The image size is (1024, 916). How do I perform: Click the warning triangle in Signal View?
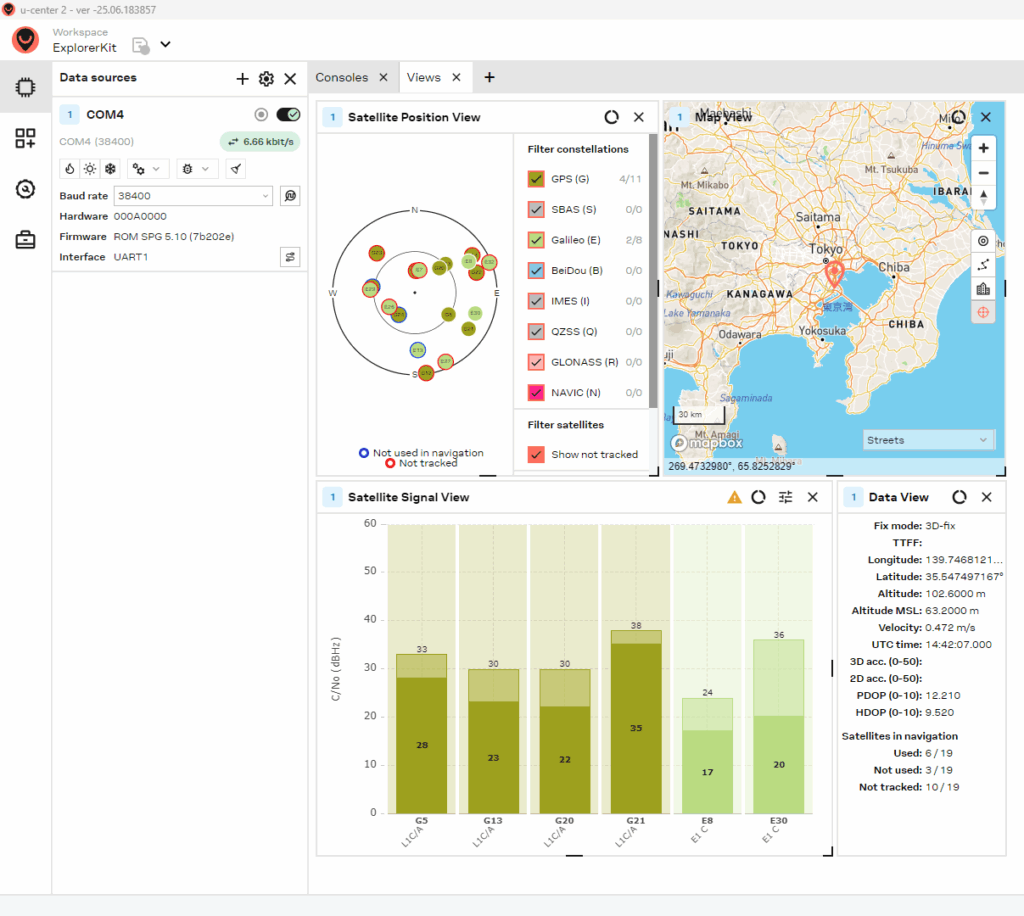click(x=735, y=497)
